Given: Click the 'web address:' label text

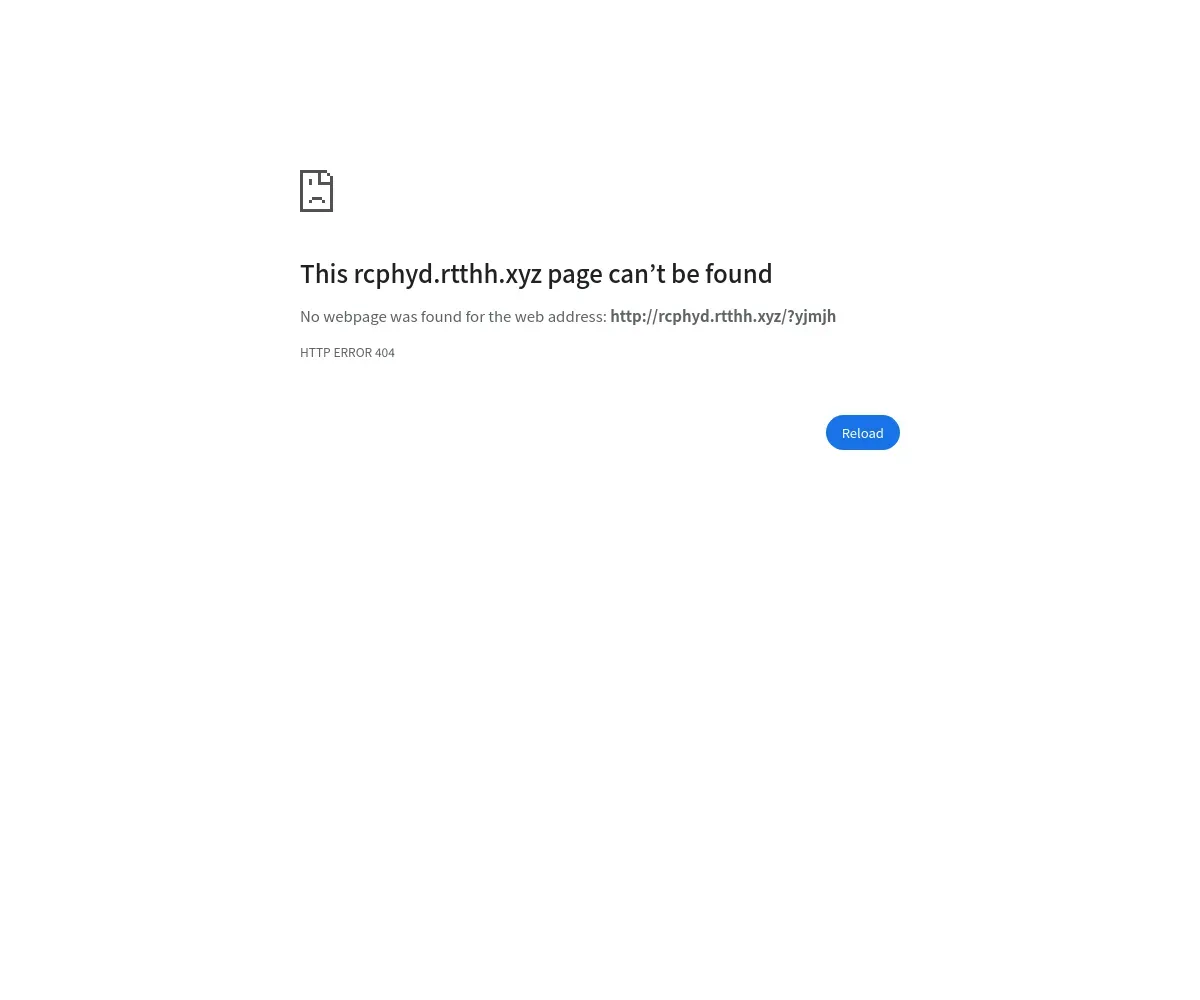Looking at the screenshot, I should click(x=560, y=316).
